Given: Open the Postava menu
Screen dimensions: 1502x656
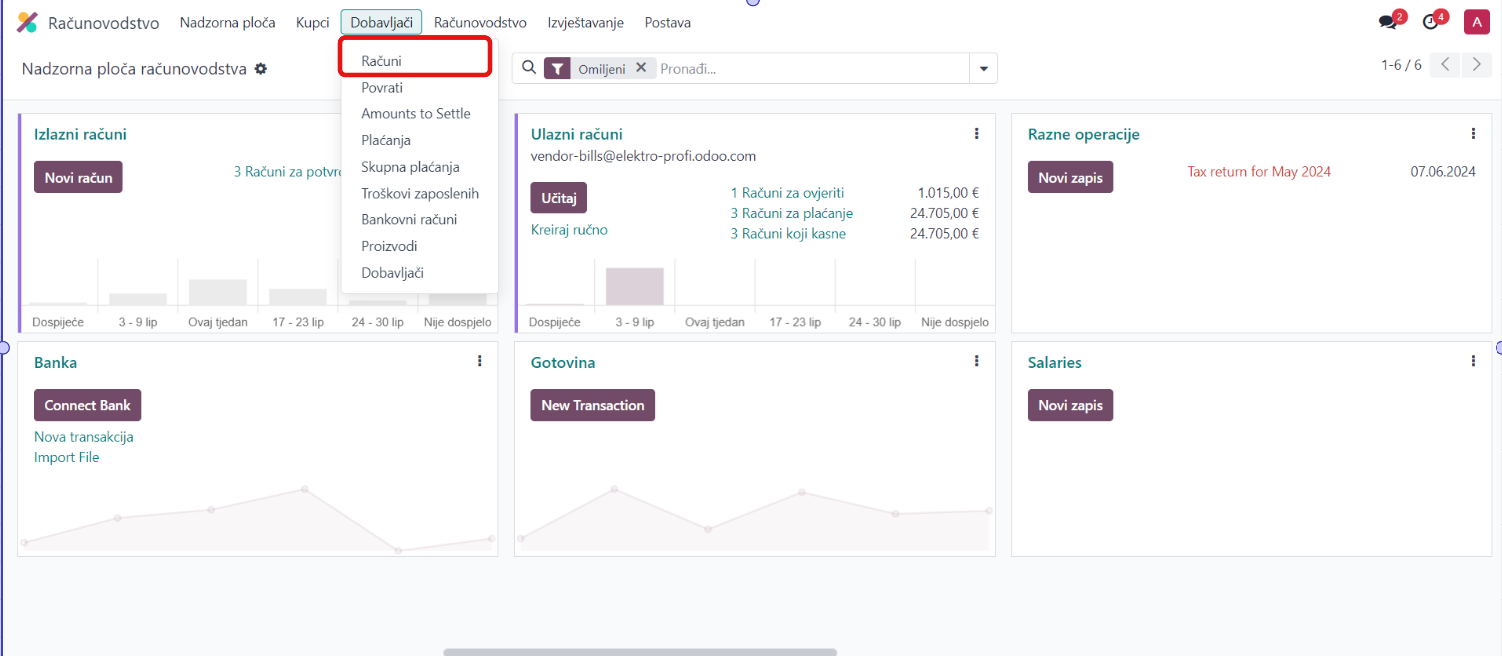Looking at the screenshot, I should point(667,22).
